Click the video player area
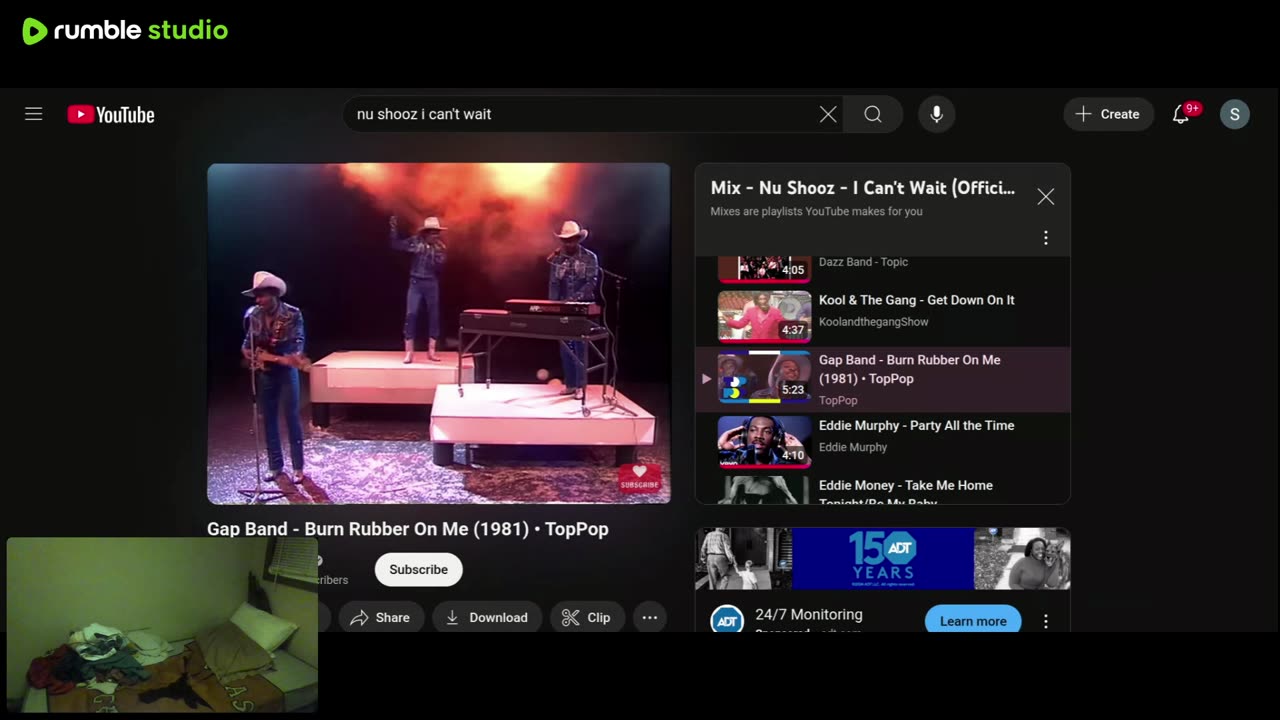 [438, 333]
